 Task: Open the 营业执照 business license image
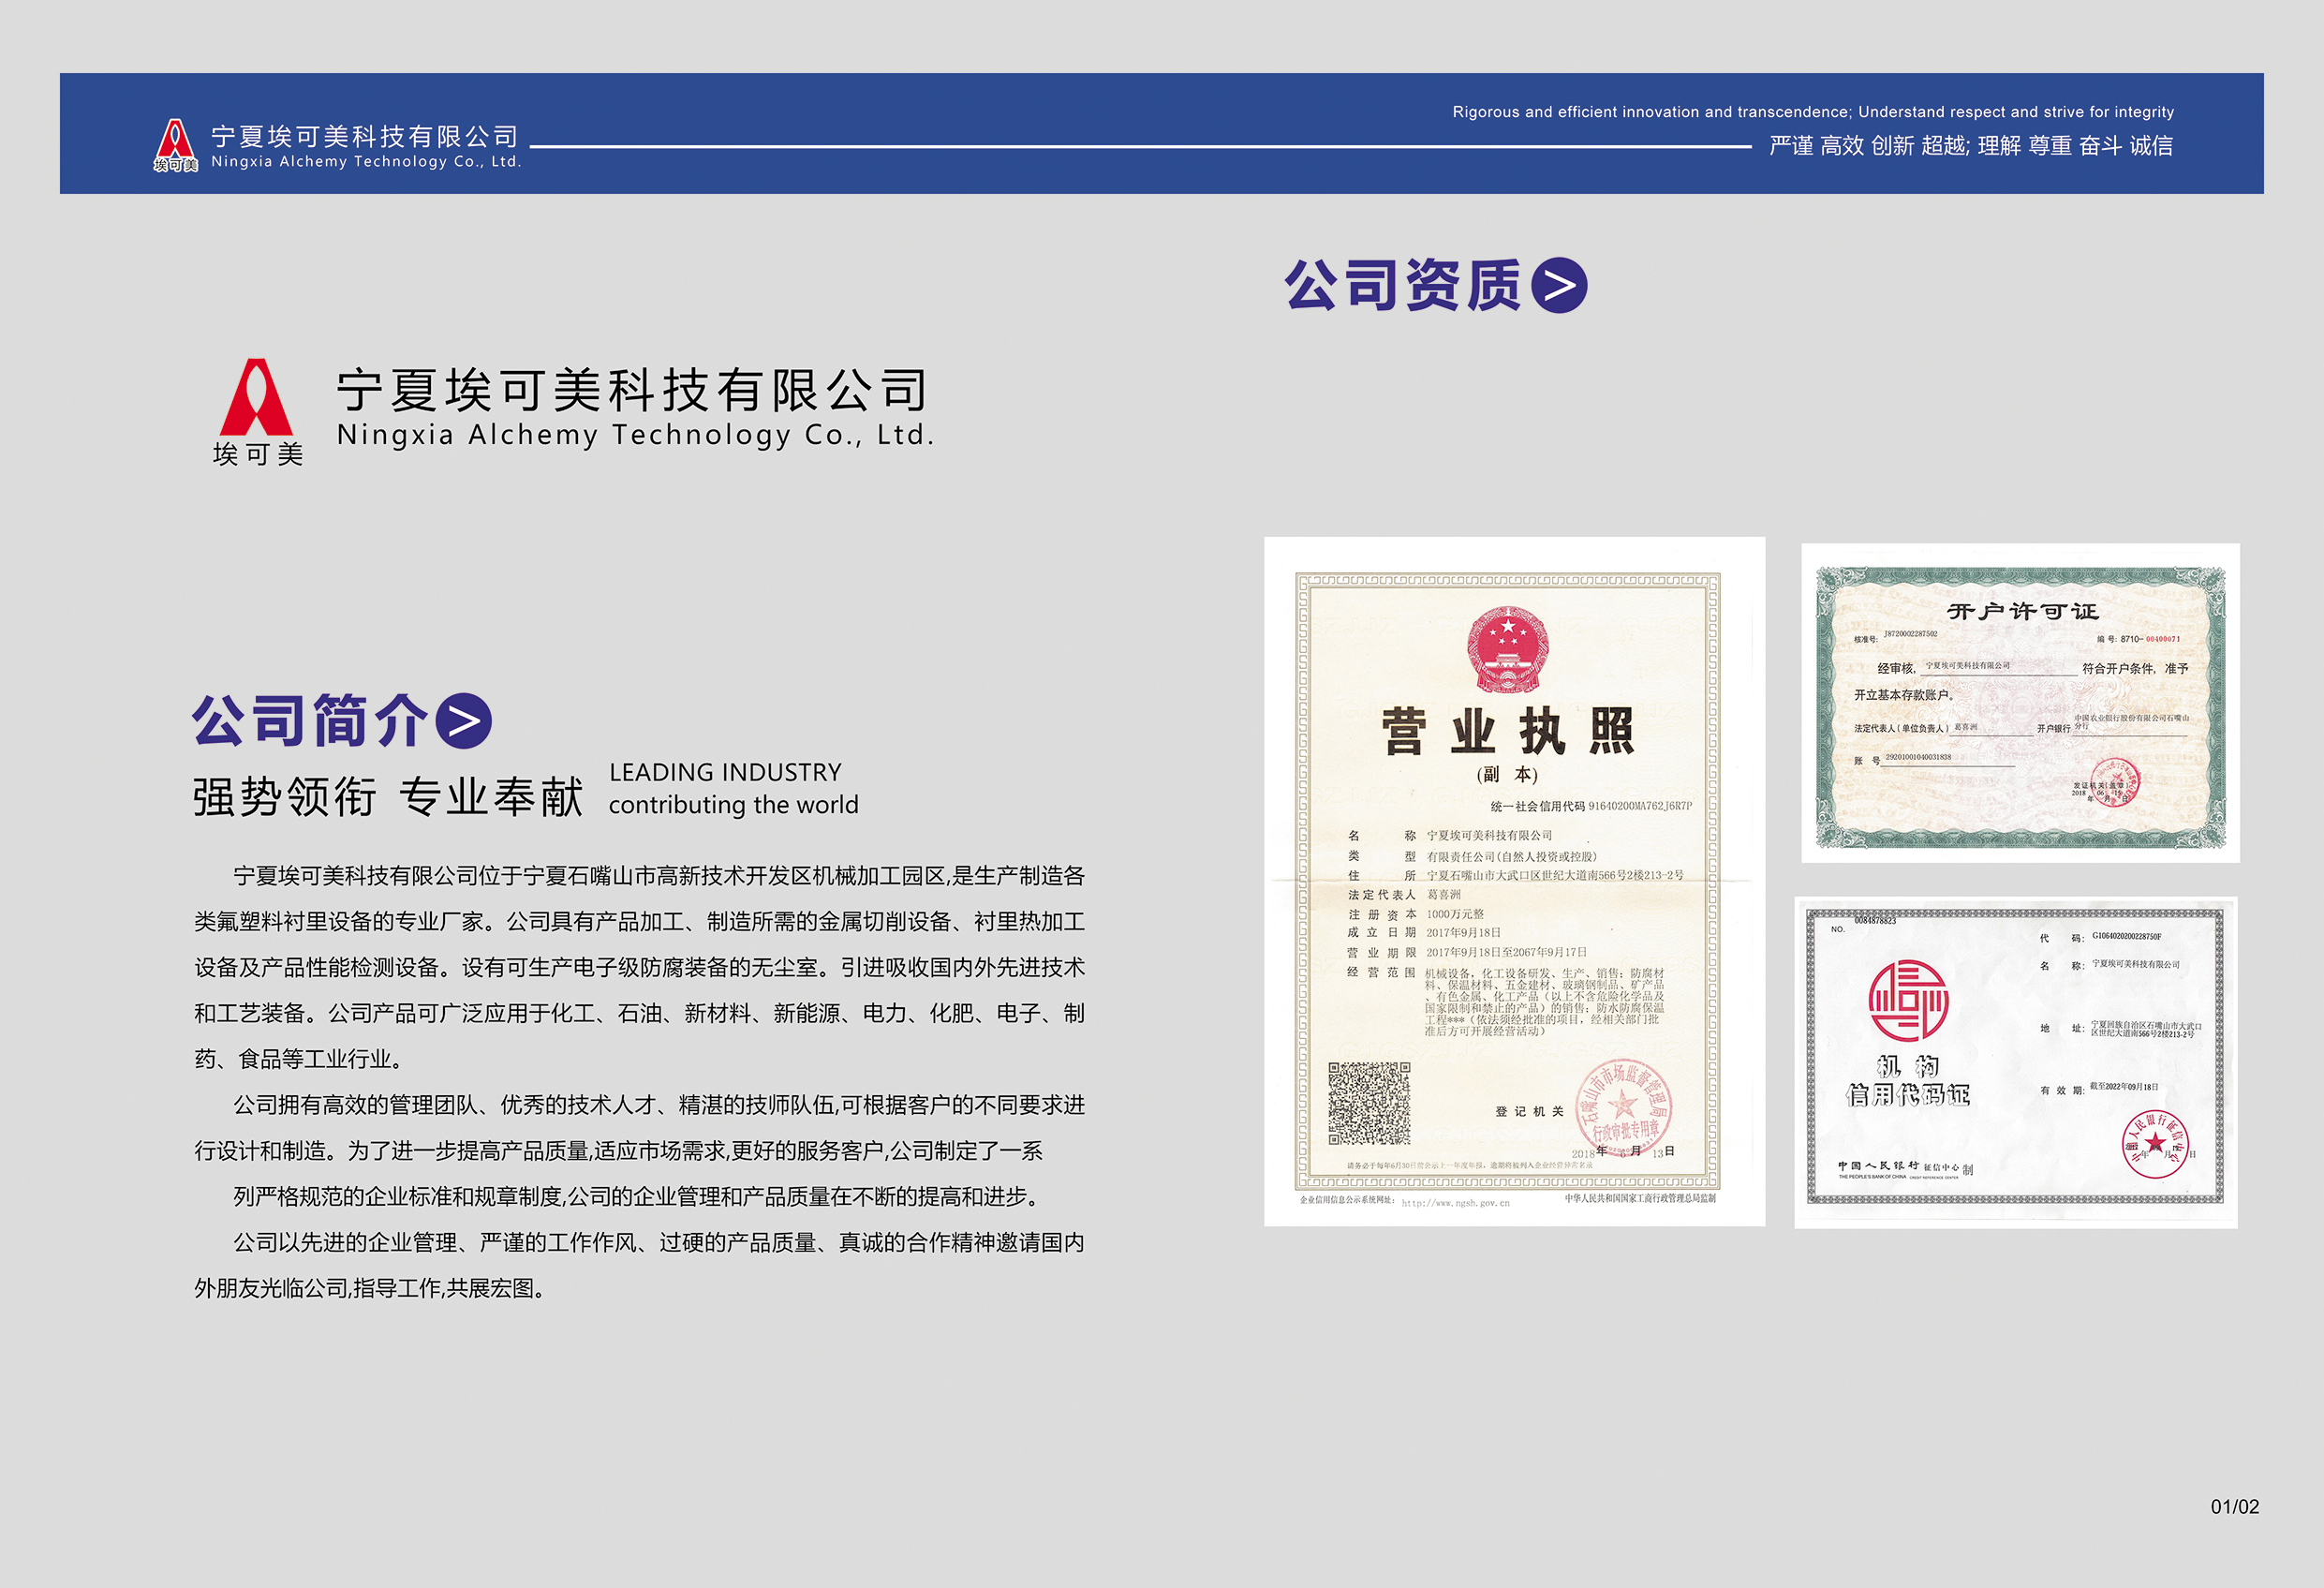[1514, 881]
